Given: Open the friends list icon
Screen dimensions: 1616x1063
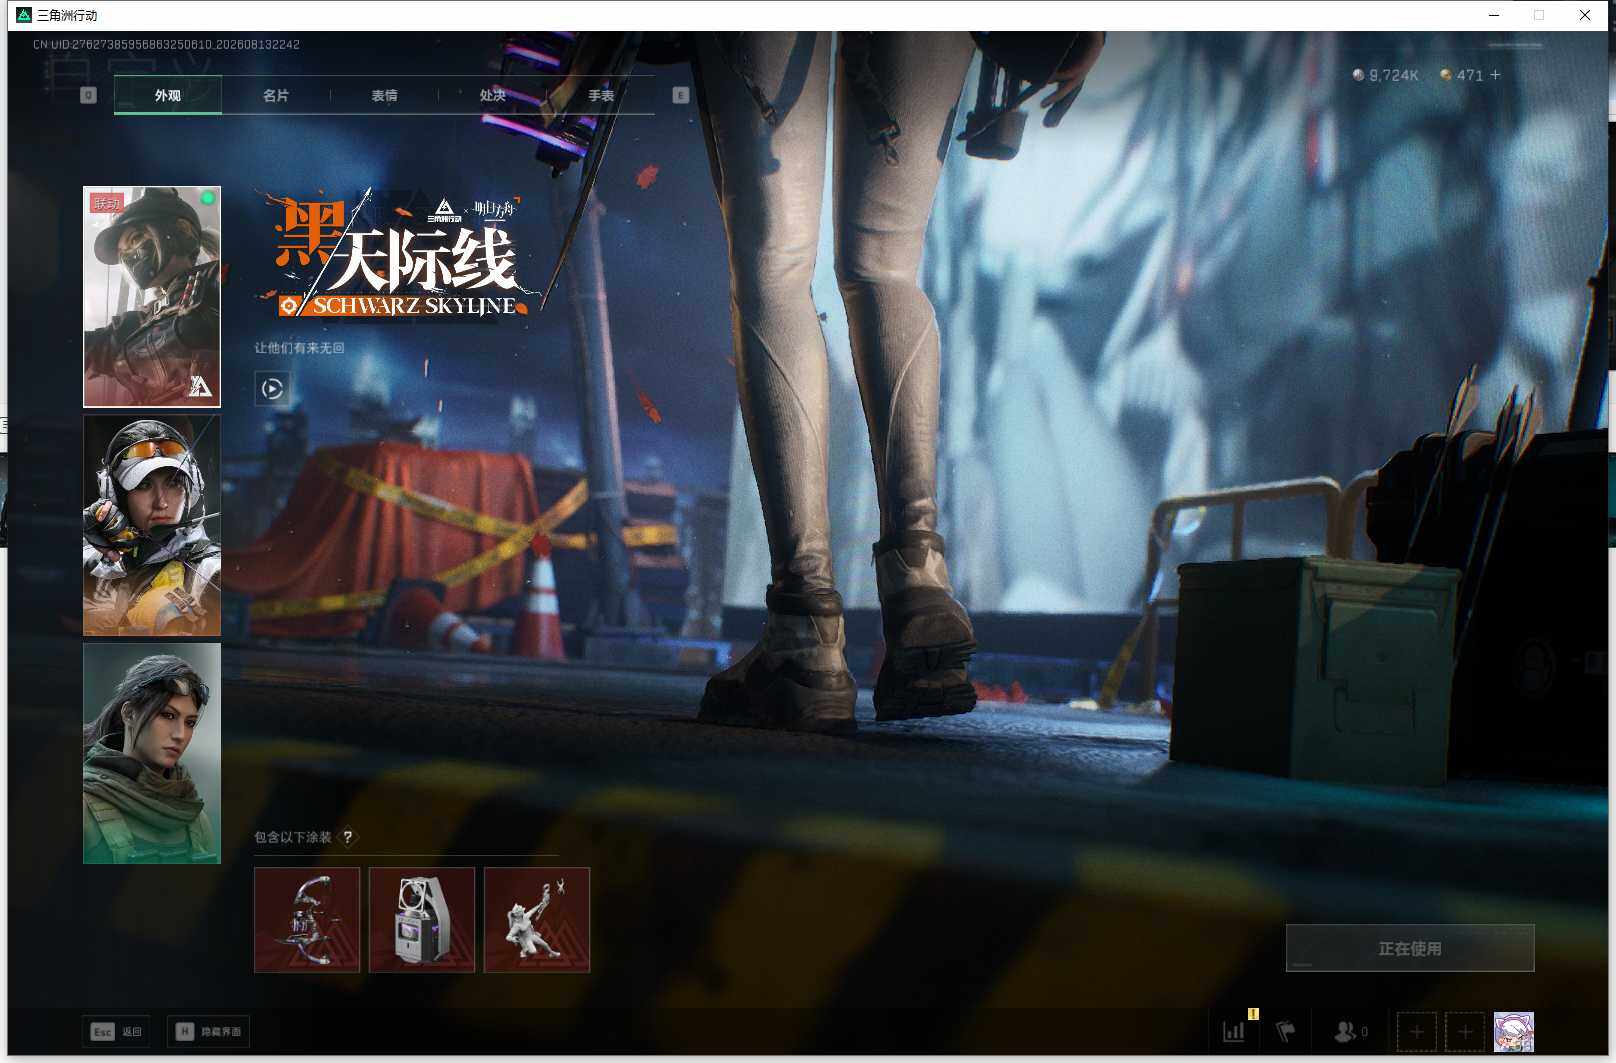Looking at the screenshot, I should click(x=1351, y=1031).
